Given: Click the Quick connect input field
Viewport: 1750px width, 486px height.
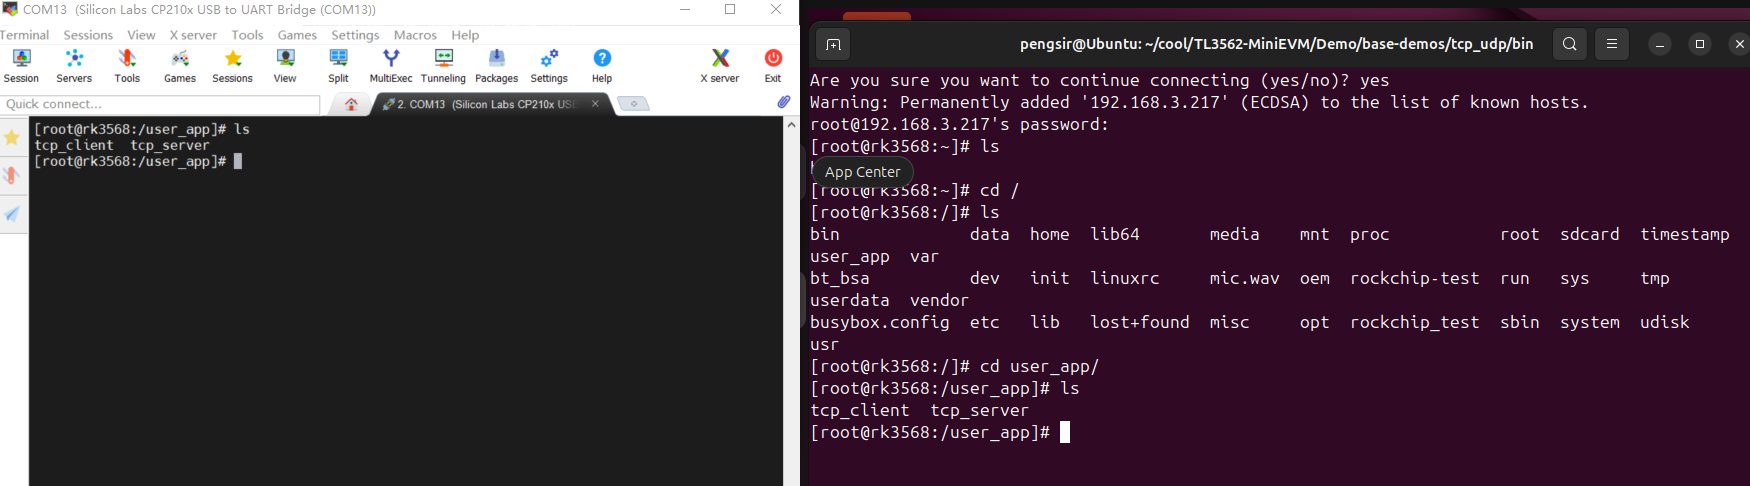Looking at the screenshot, I should coord(160,104).
